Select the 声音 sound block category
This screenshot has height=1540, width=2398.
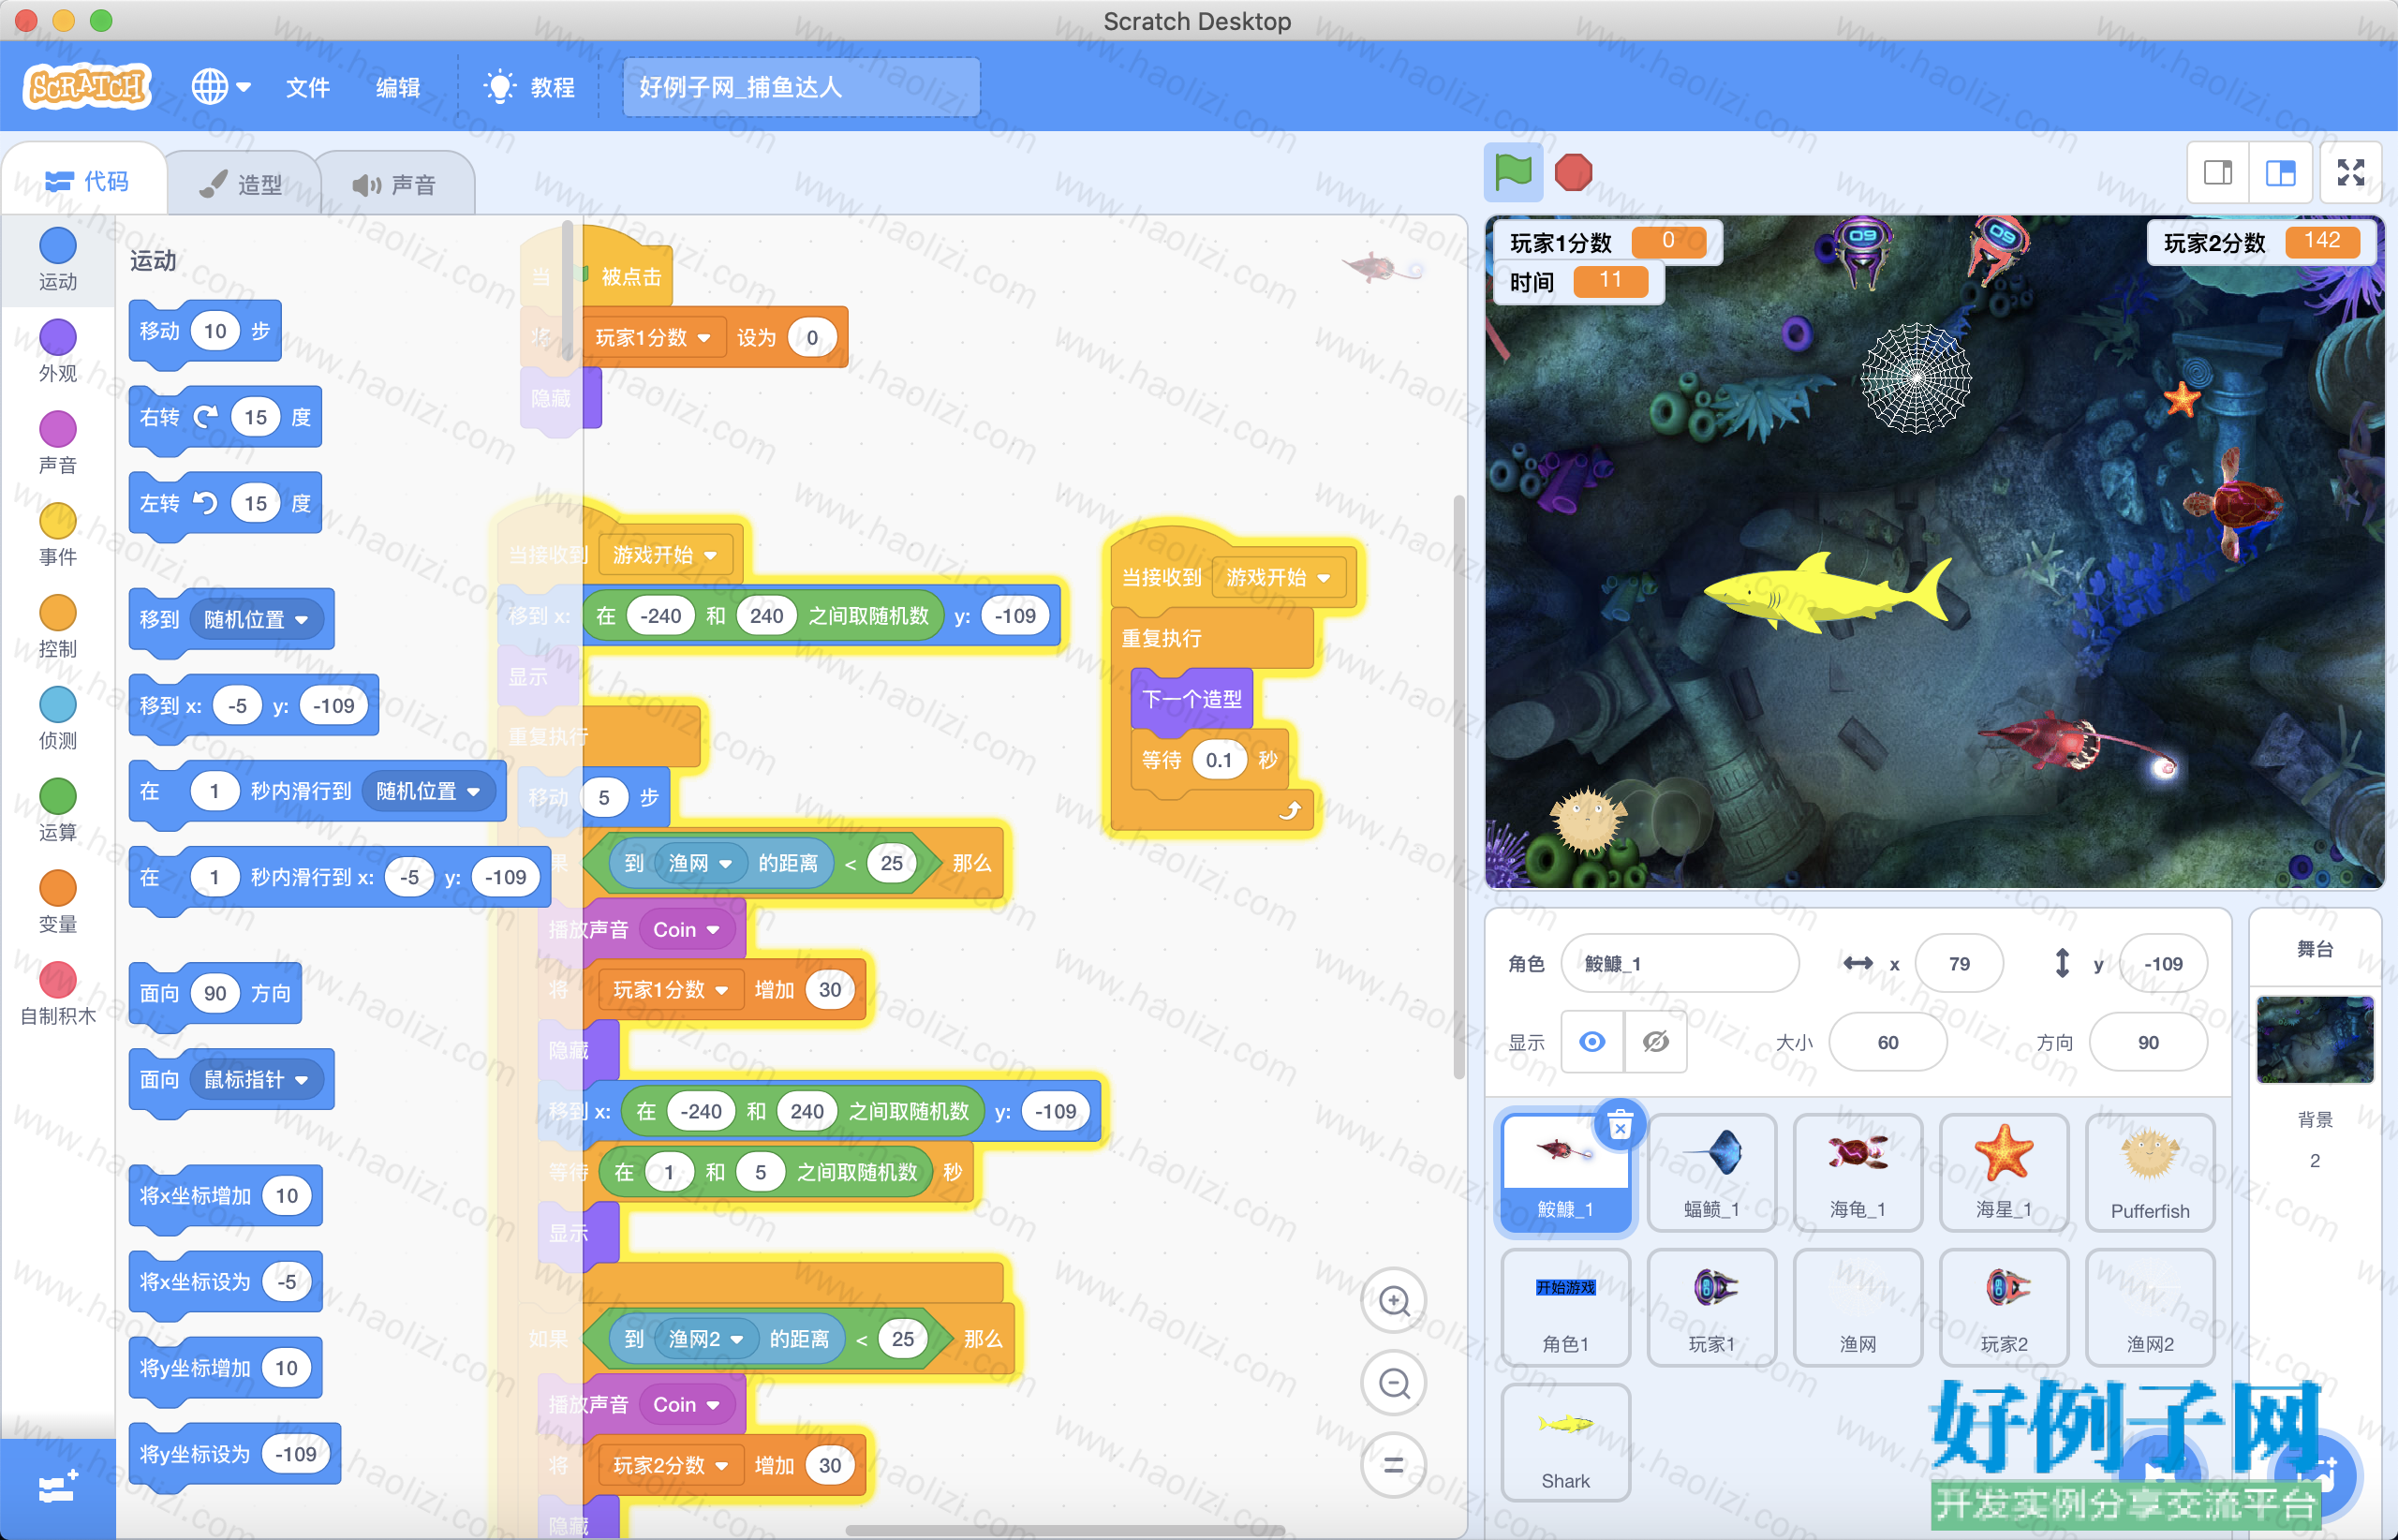tap(57, 444)
